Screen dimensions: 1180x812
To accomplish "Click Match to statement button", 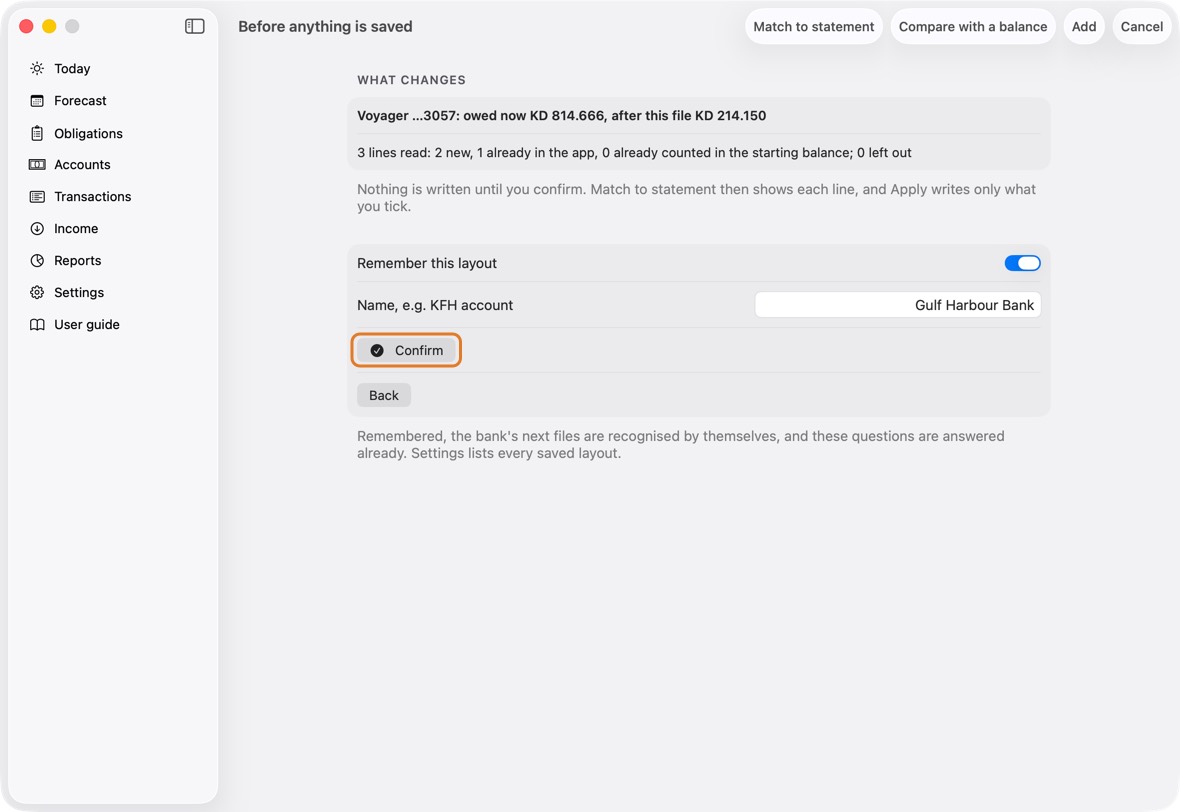I will 814,26.
